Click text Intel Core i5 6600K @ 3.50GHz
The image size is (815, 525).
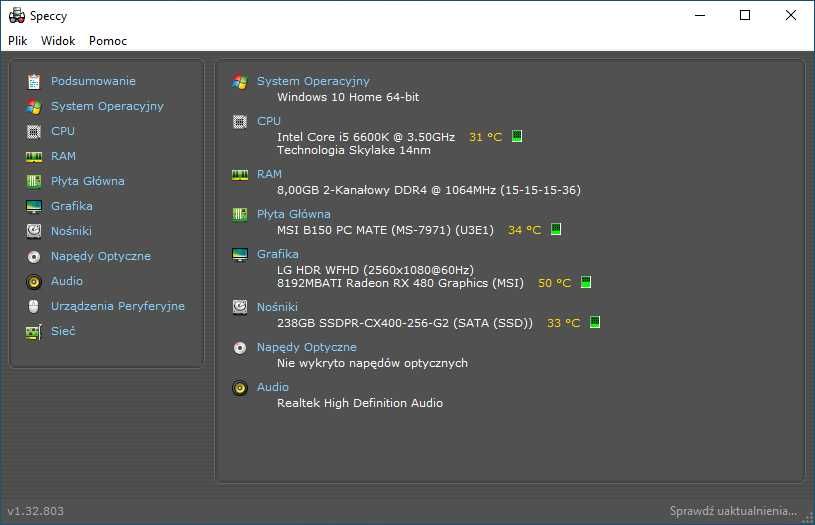coord(366,137)
